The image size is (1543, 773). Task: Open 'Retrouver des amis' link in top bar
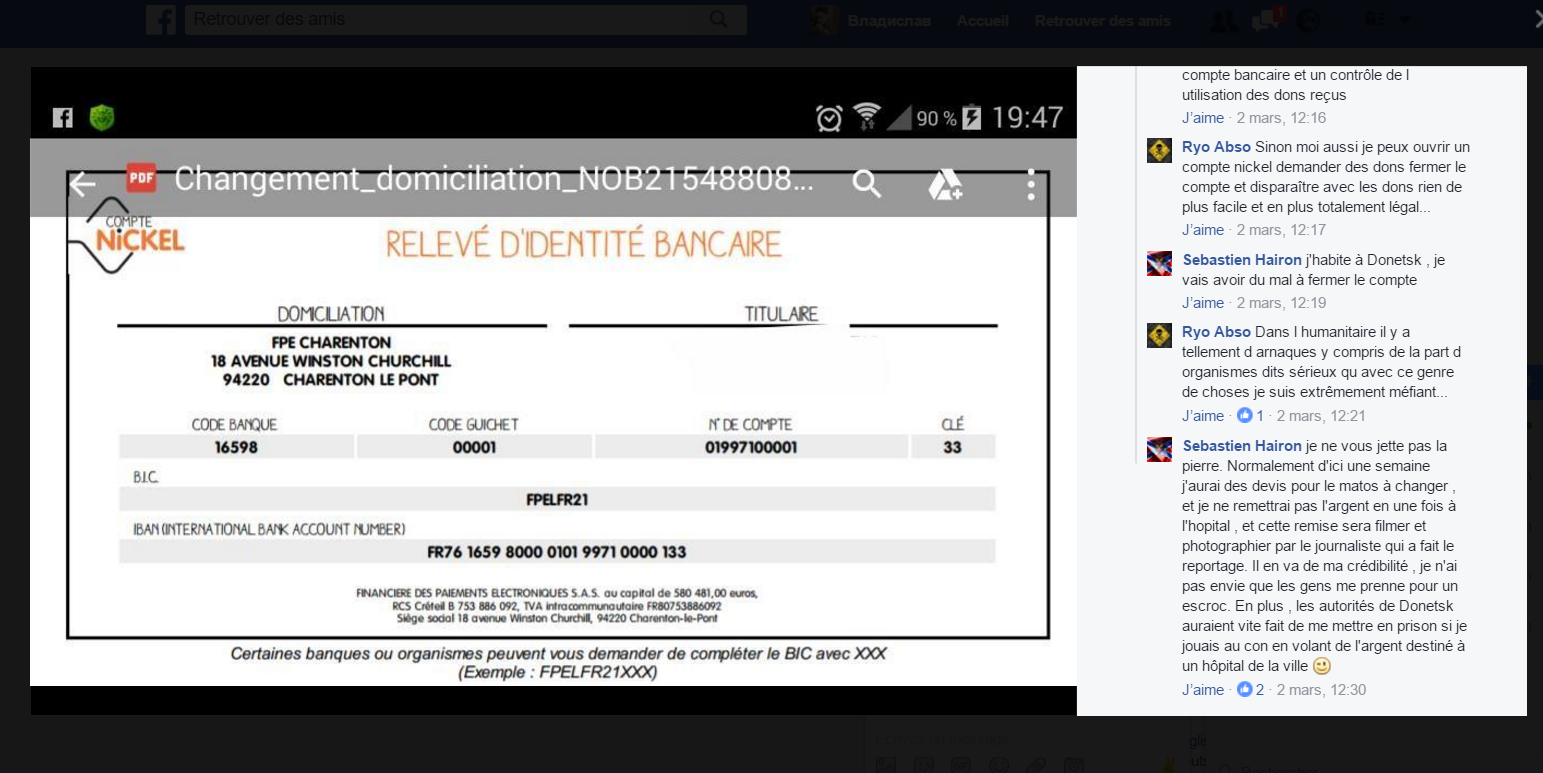(x=1102, y=20)
